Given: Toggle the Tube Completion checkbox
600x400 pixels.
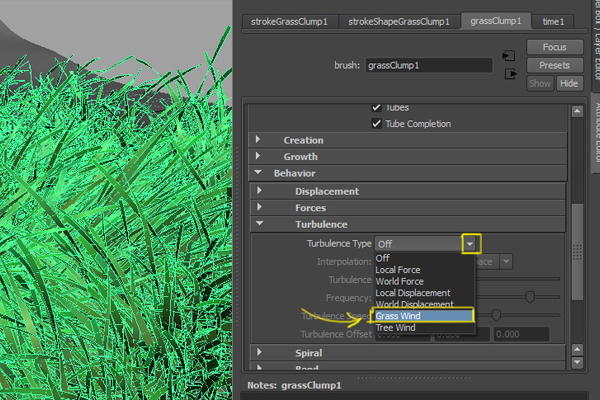Looking at the screenshot, I should pyautogui.click(x=377, y=124).
